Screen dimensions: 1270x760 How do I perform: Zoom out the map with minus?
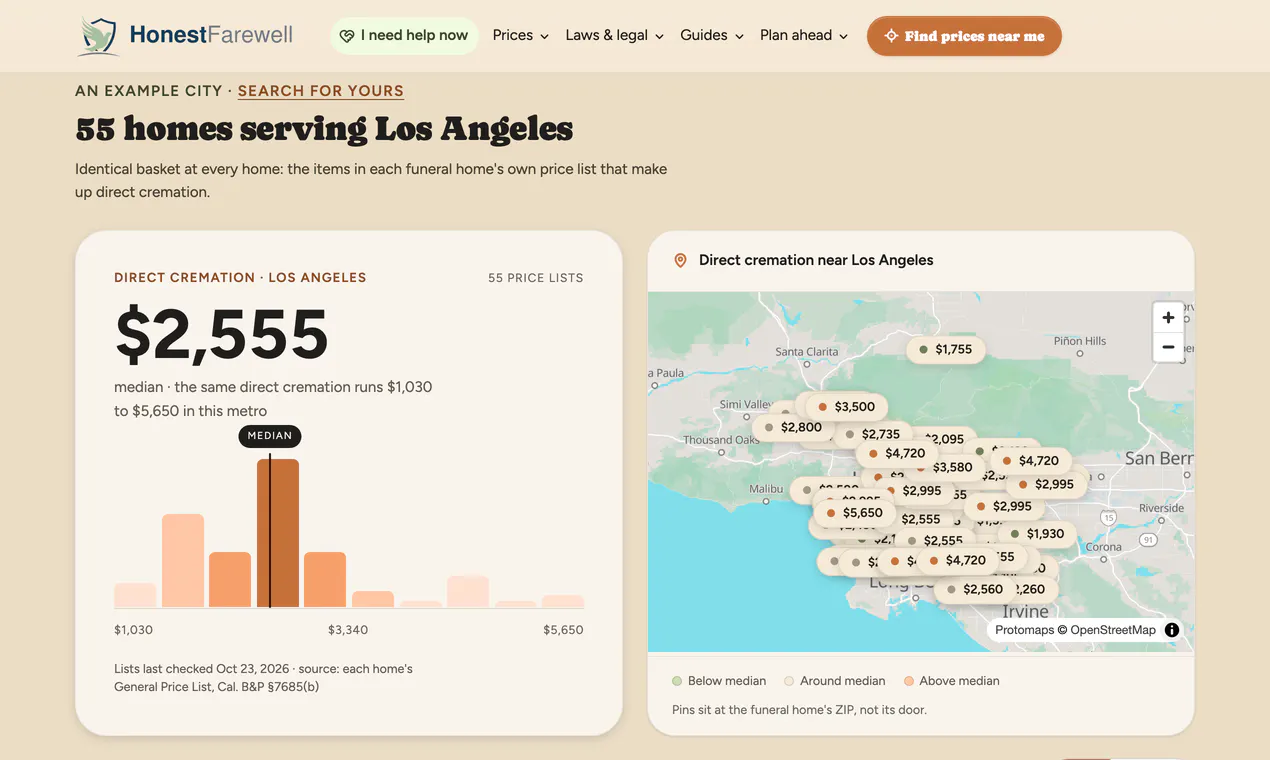point(1168,347)
